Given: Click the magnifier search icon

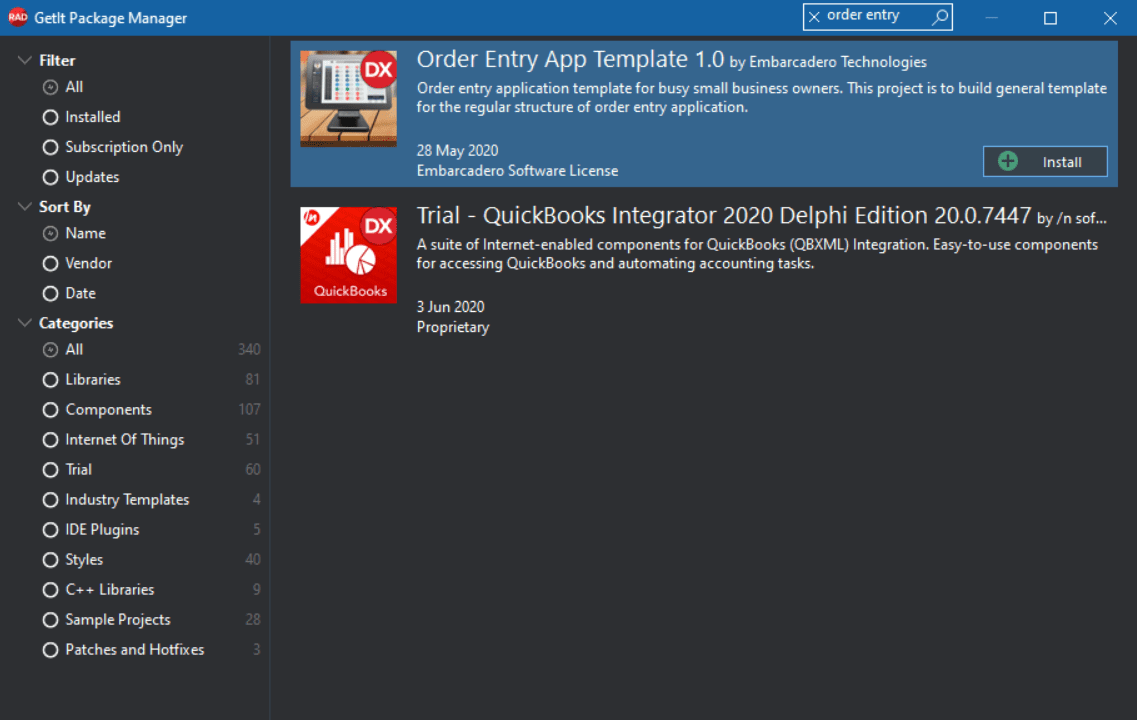Looking at the screenshot, I should point(940,17).
